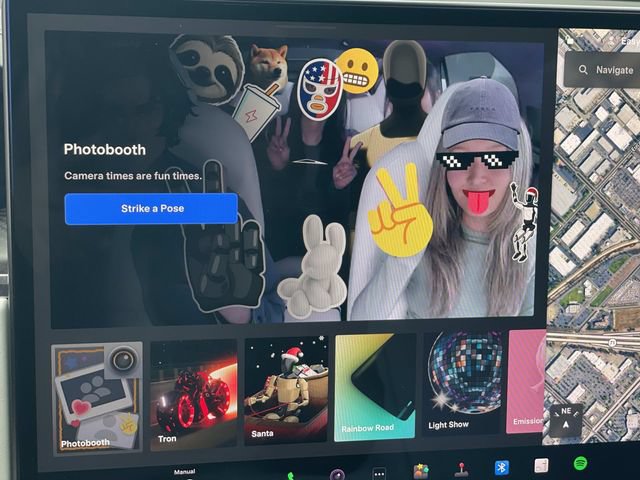The image size is (640, 480).
Task: Open the Photobooth tile
Action: [x=97, y=398]
